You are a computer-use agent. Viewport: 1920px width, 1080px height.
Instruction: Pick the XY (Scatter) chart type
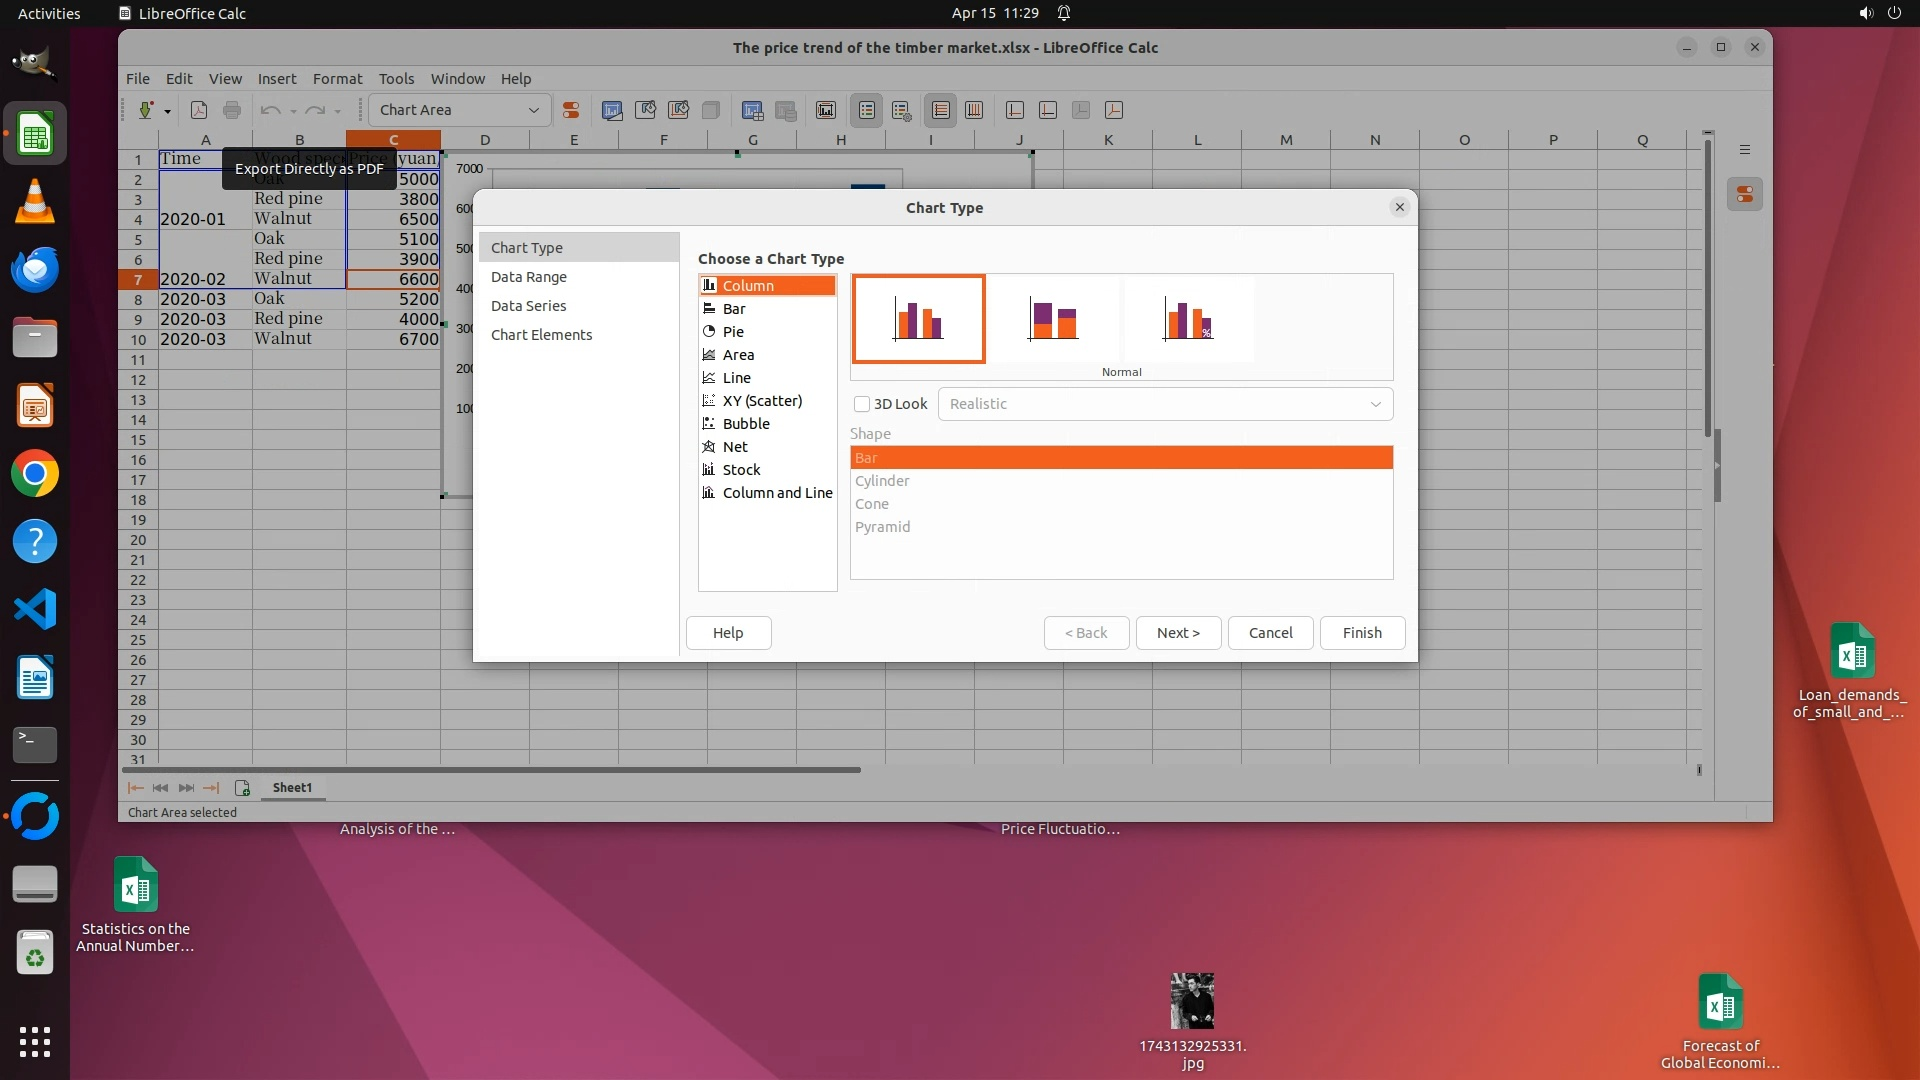point(761,401)
